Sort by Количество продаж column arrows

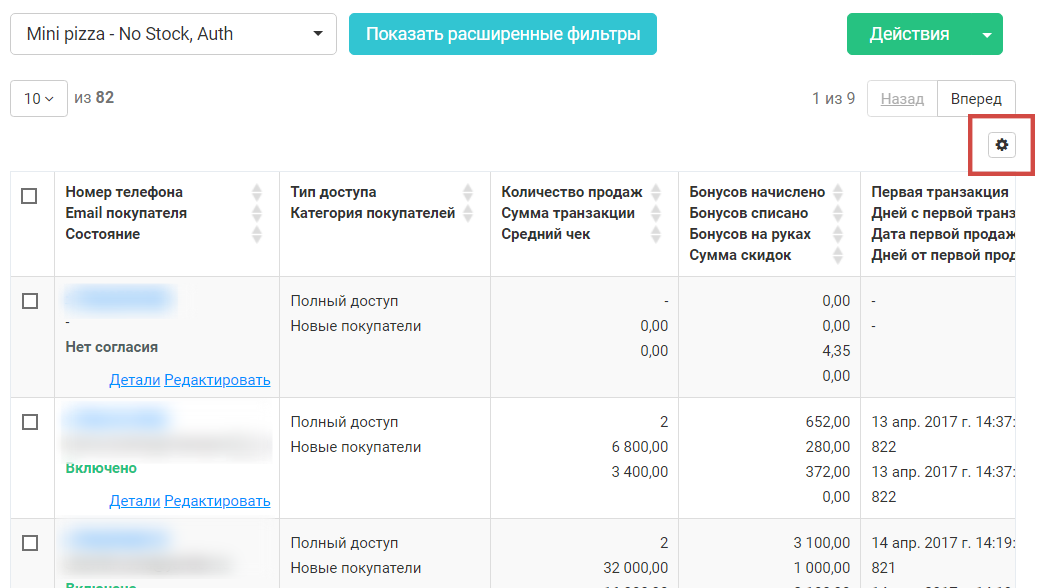tap(656, 192)
